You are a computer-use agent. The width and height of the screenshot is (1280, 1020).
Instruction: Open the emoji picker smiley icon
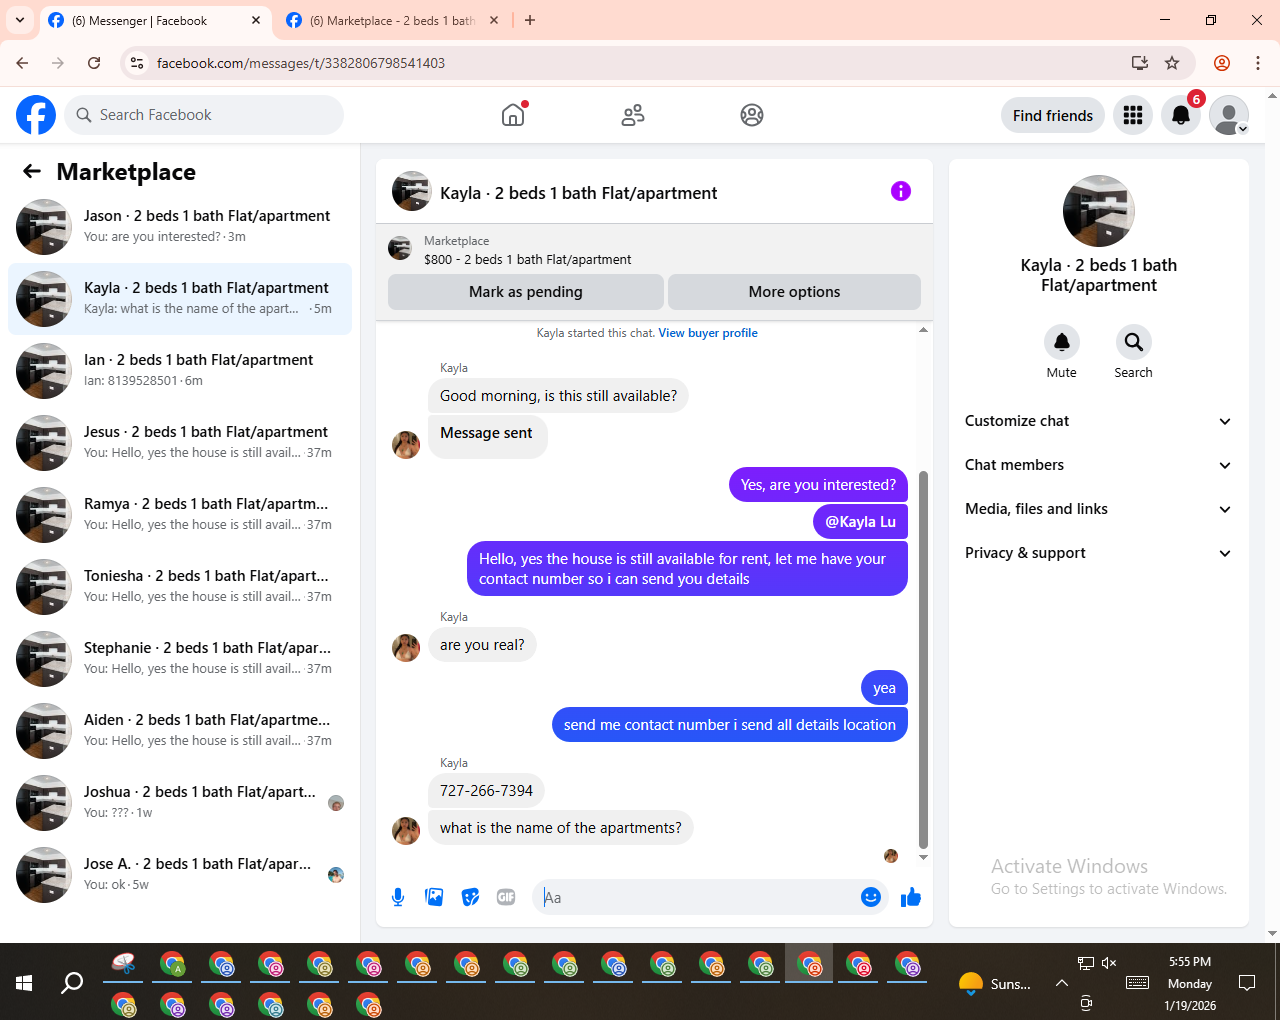click(871, 897)
